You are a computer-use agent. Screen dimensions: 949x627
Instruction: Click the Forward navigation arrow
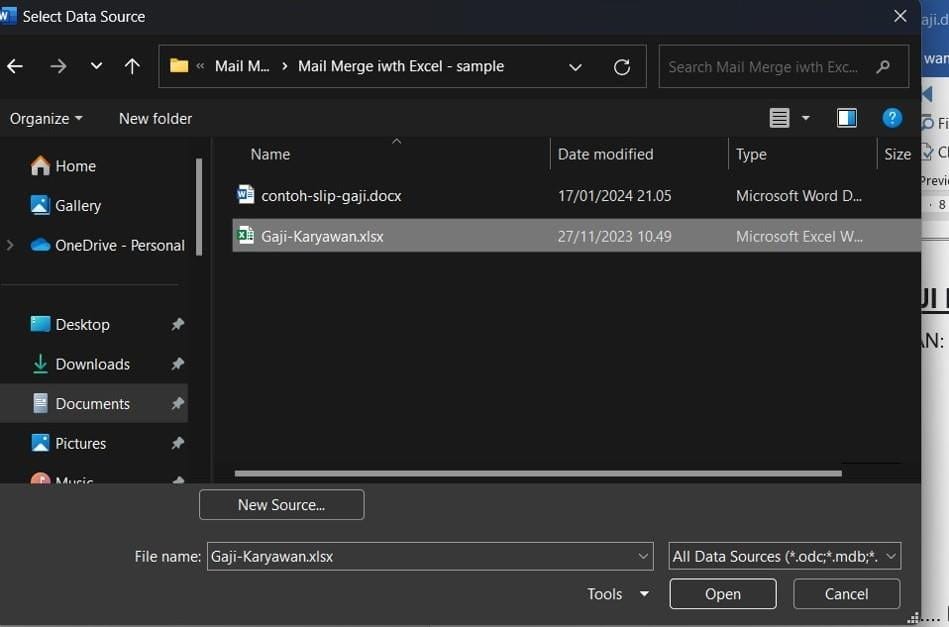point(58,66)
